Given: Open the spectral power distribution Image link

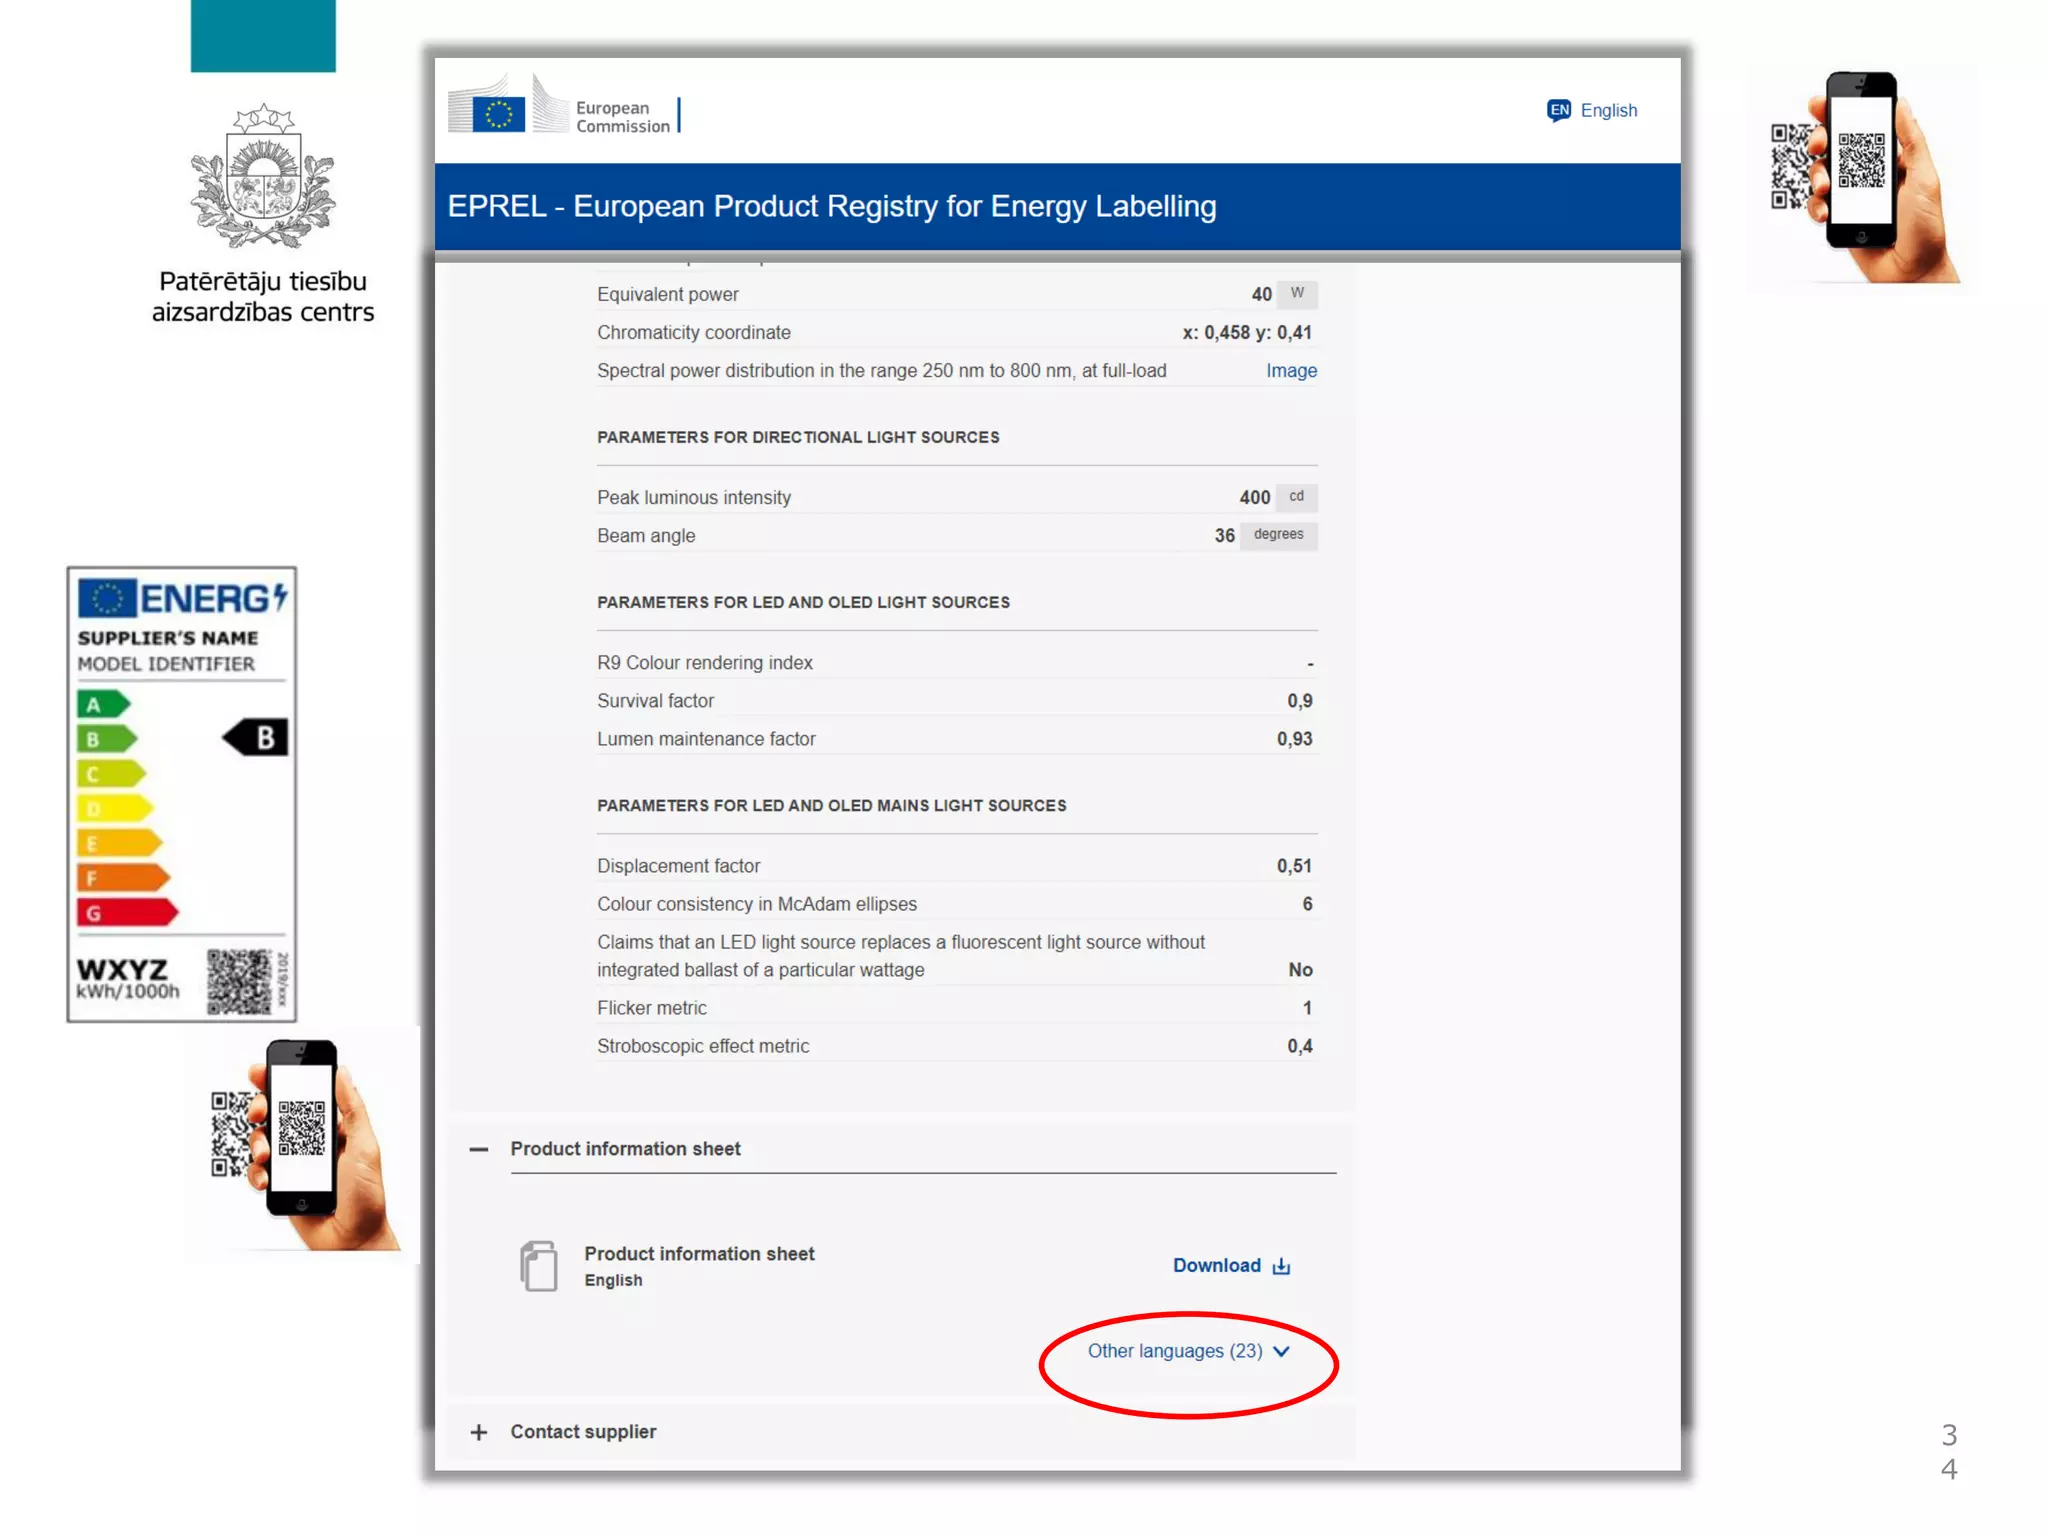Looking at the screenshot, I should 1291,371.
